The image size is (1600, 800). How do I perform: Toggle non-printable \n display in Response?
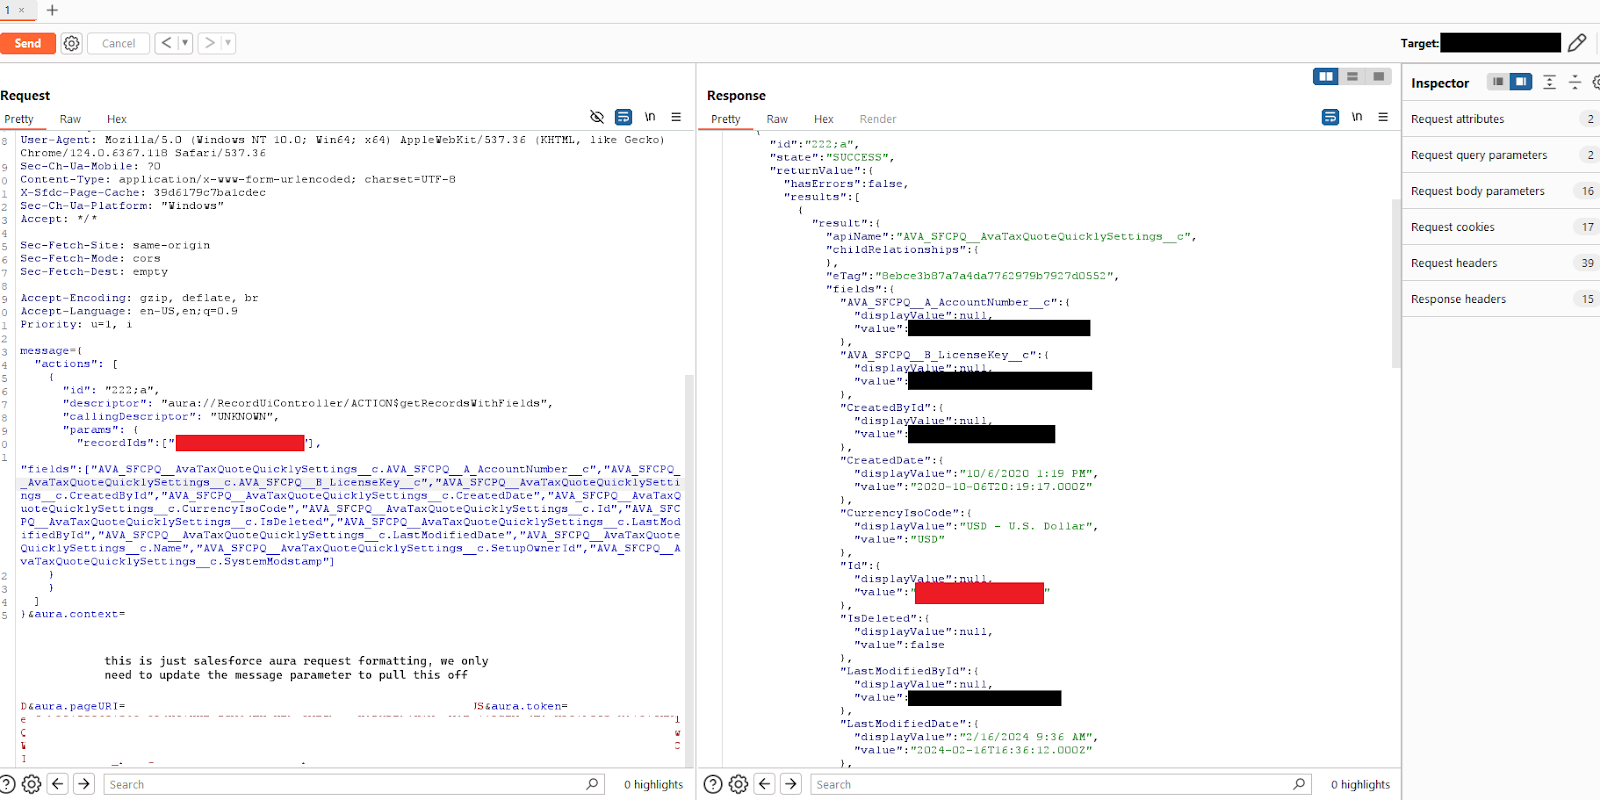coord(1357,117)
